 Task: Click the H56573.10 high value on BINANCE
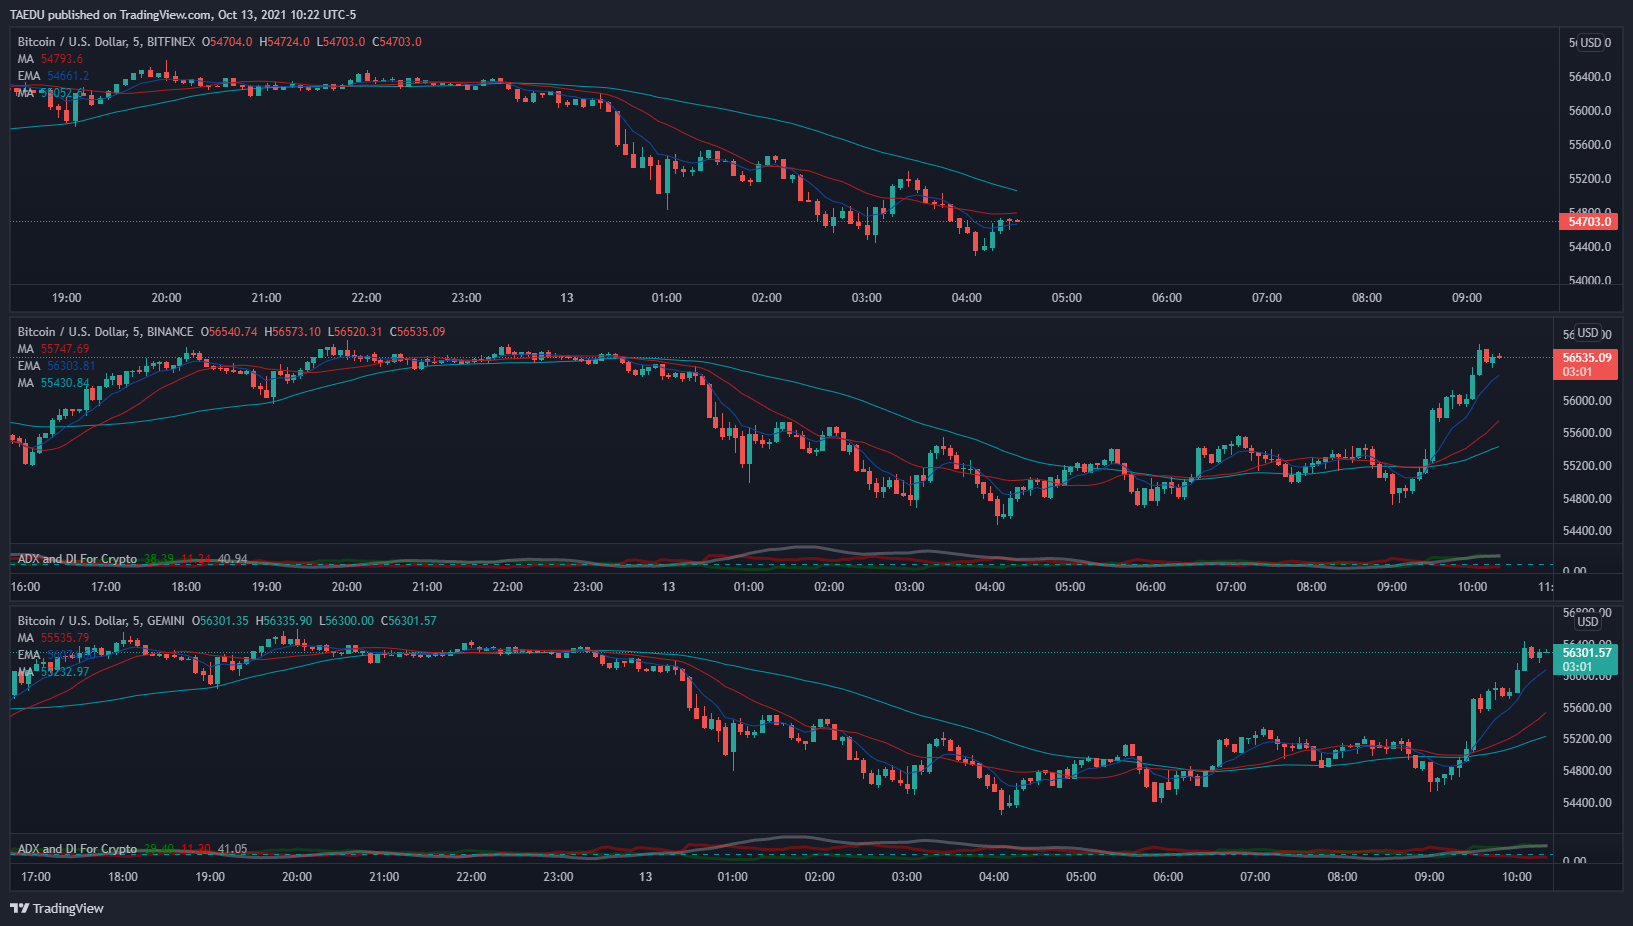[293, 332]
